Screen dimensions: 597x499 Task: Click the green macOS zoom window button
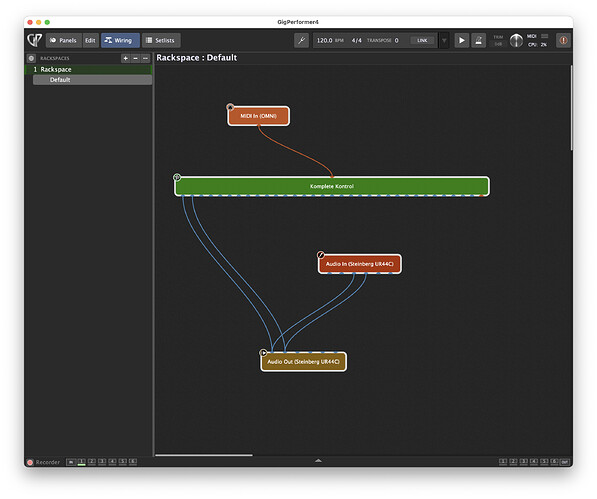[47, 22]
